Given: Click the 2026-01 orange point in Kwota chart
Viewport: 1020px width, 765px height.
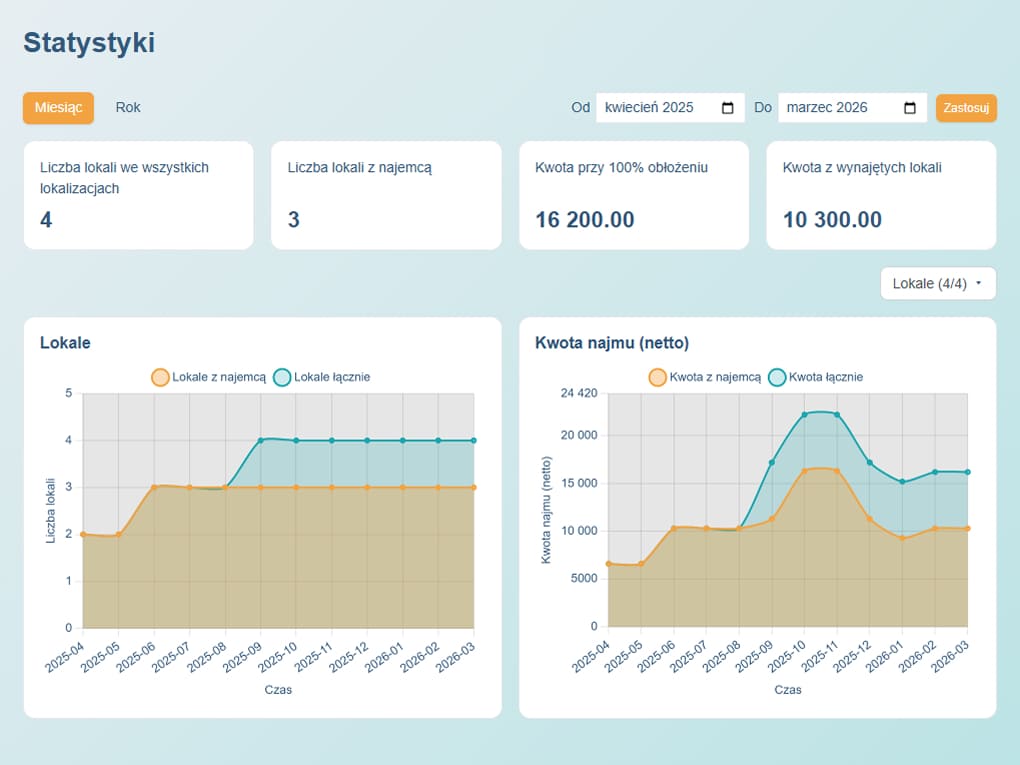Looking at the screenshot, I should [x=902, y=538].
